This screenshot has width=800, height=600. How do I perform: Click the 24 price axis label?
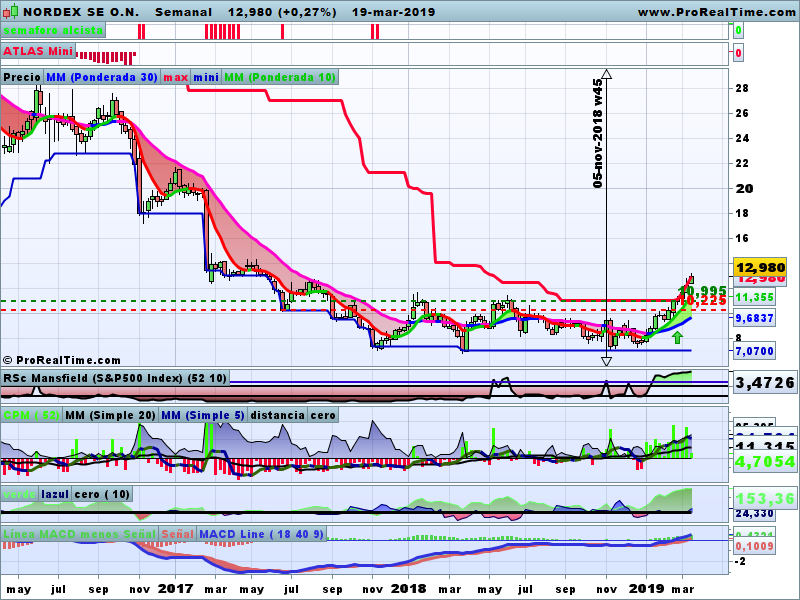click(742, 138)
